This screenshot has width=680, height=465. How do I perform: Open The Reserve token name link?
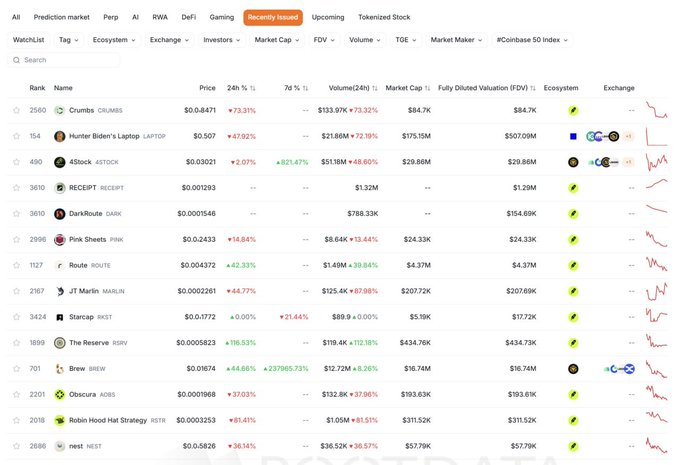89,343
